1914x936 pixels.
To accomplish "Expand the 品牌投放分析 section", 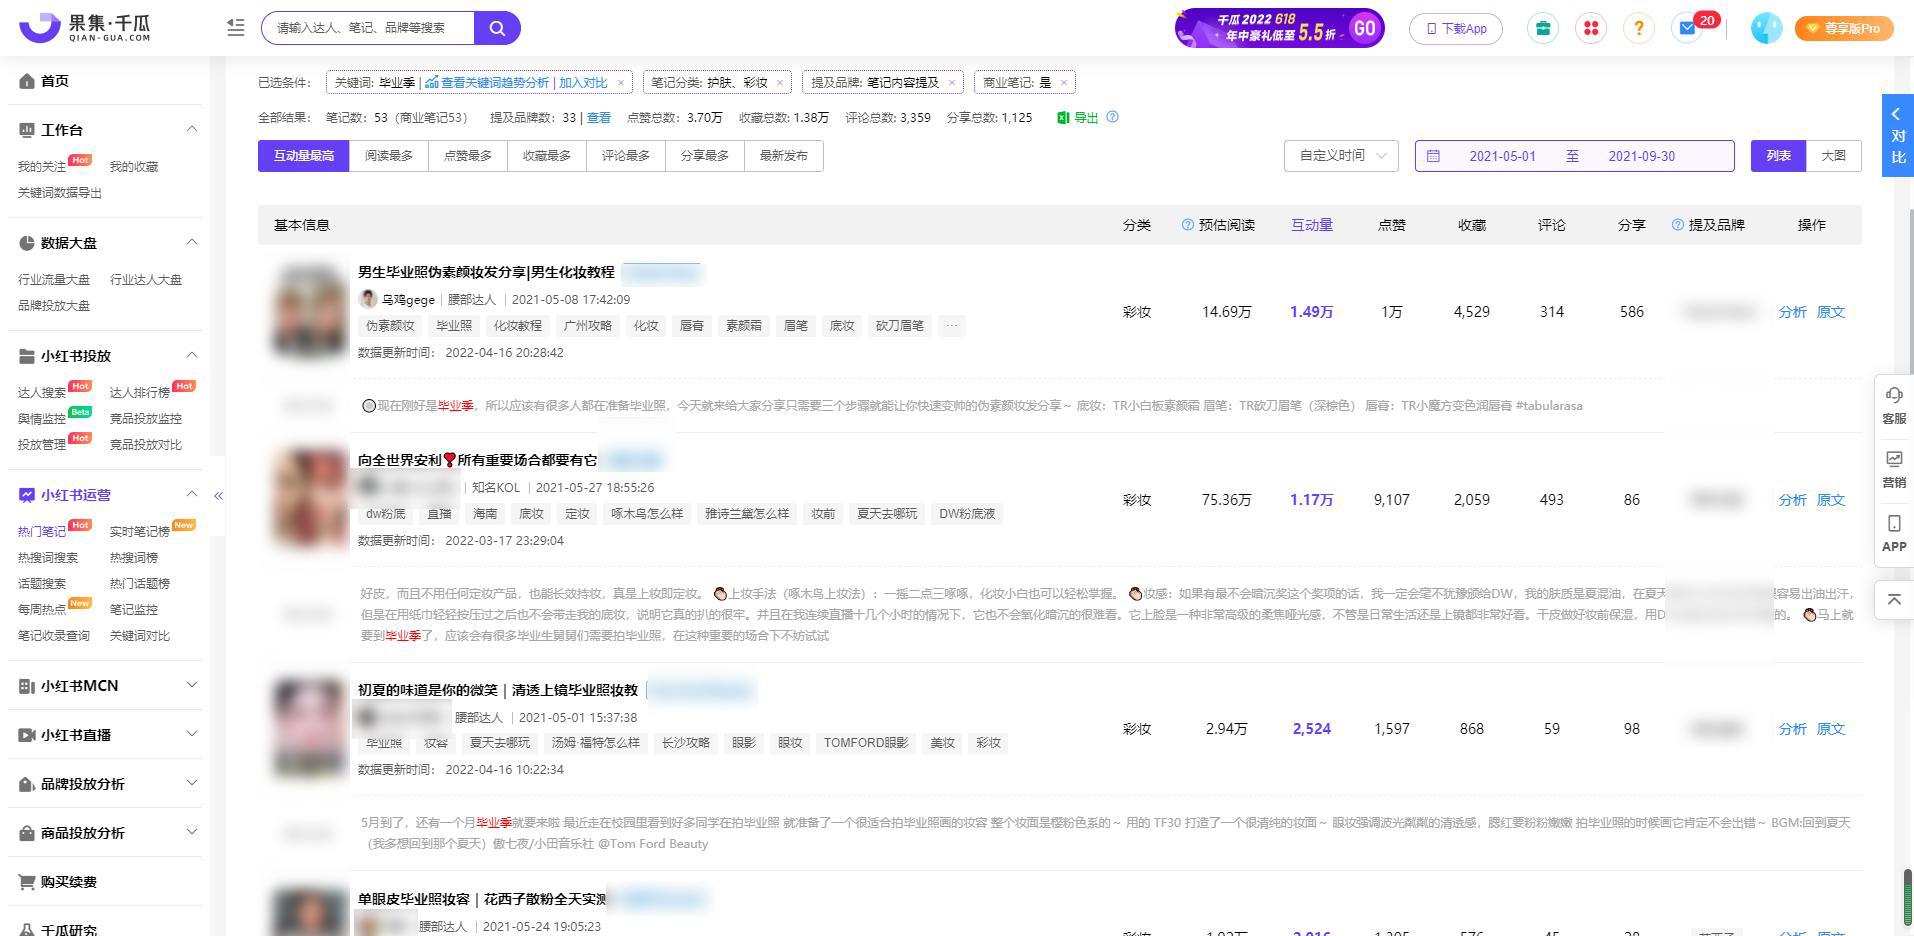I will coord(192,783).
